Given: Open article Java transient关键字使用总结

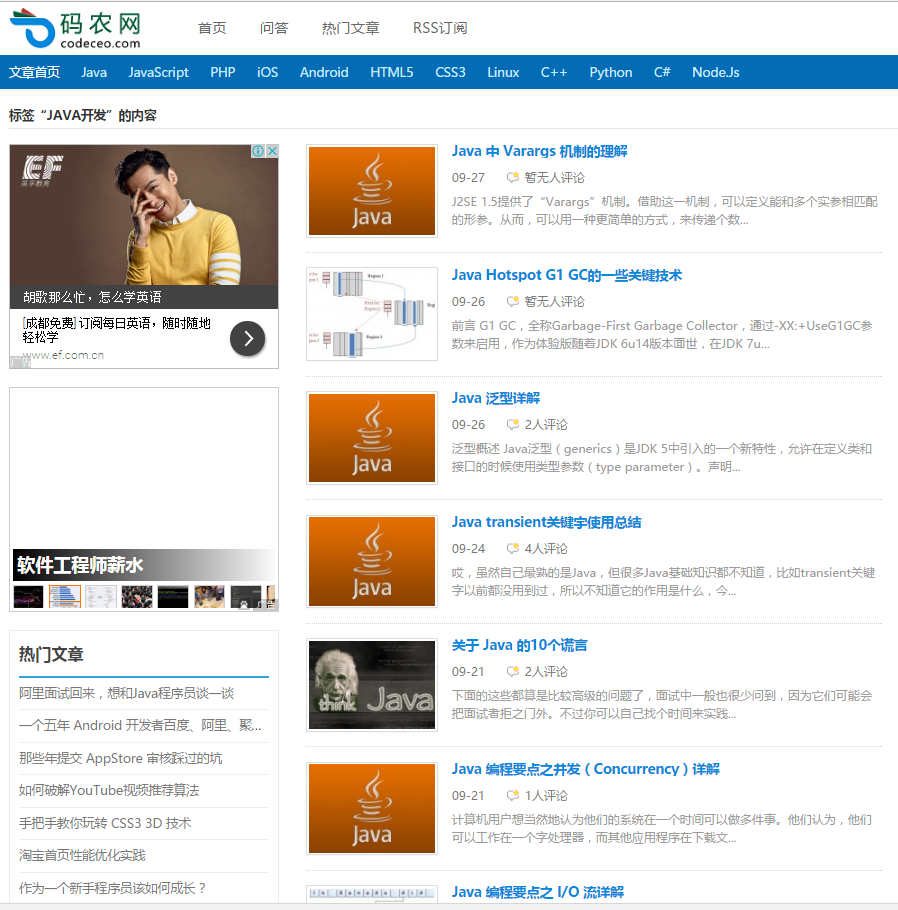Looking at the screenshot, I should tap(546, 522).
